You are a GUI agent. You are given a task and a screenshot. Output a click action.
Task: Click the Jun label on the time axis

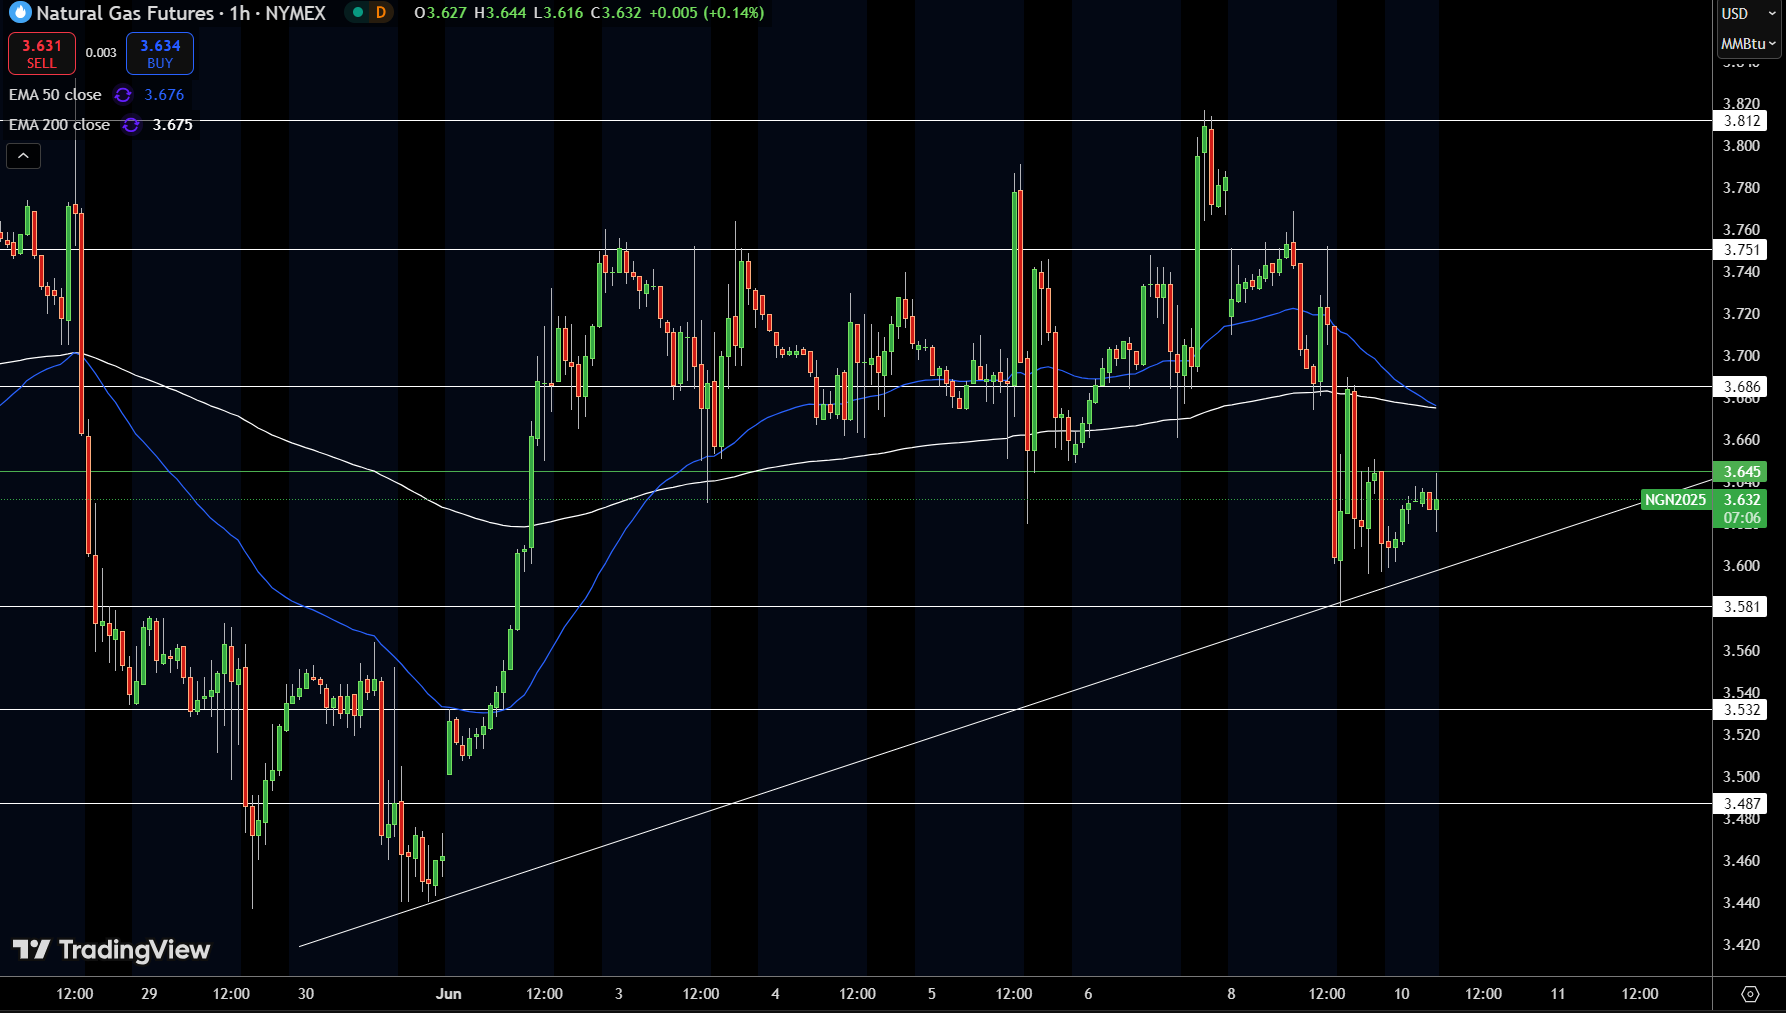tap(449, 994)
